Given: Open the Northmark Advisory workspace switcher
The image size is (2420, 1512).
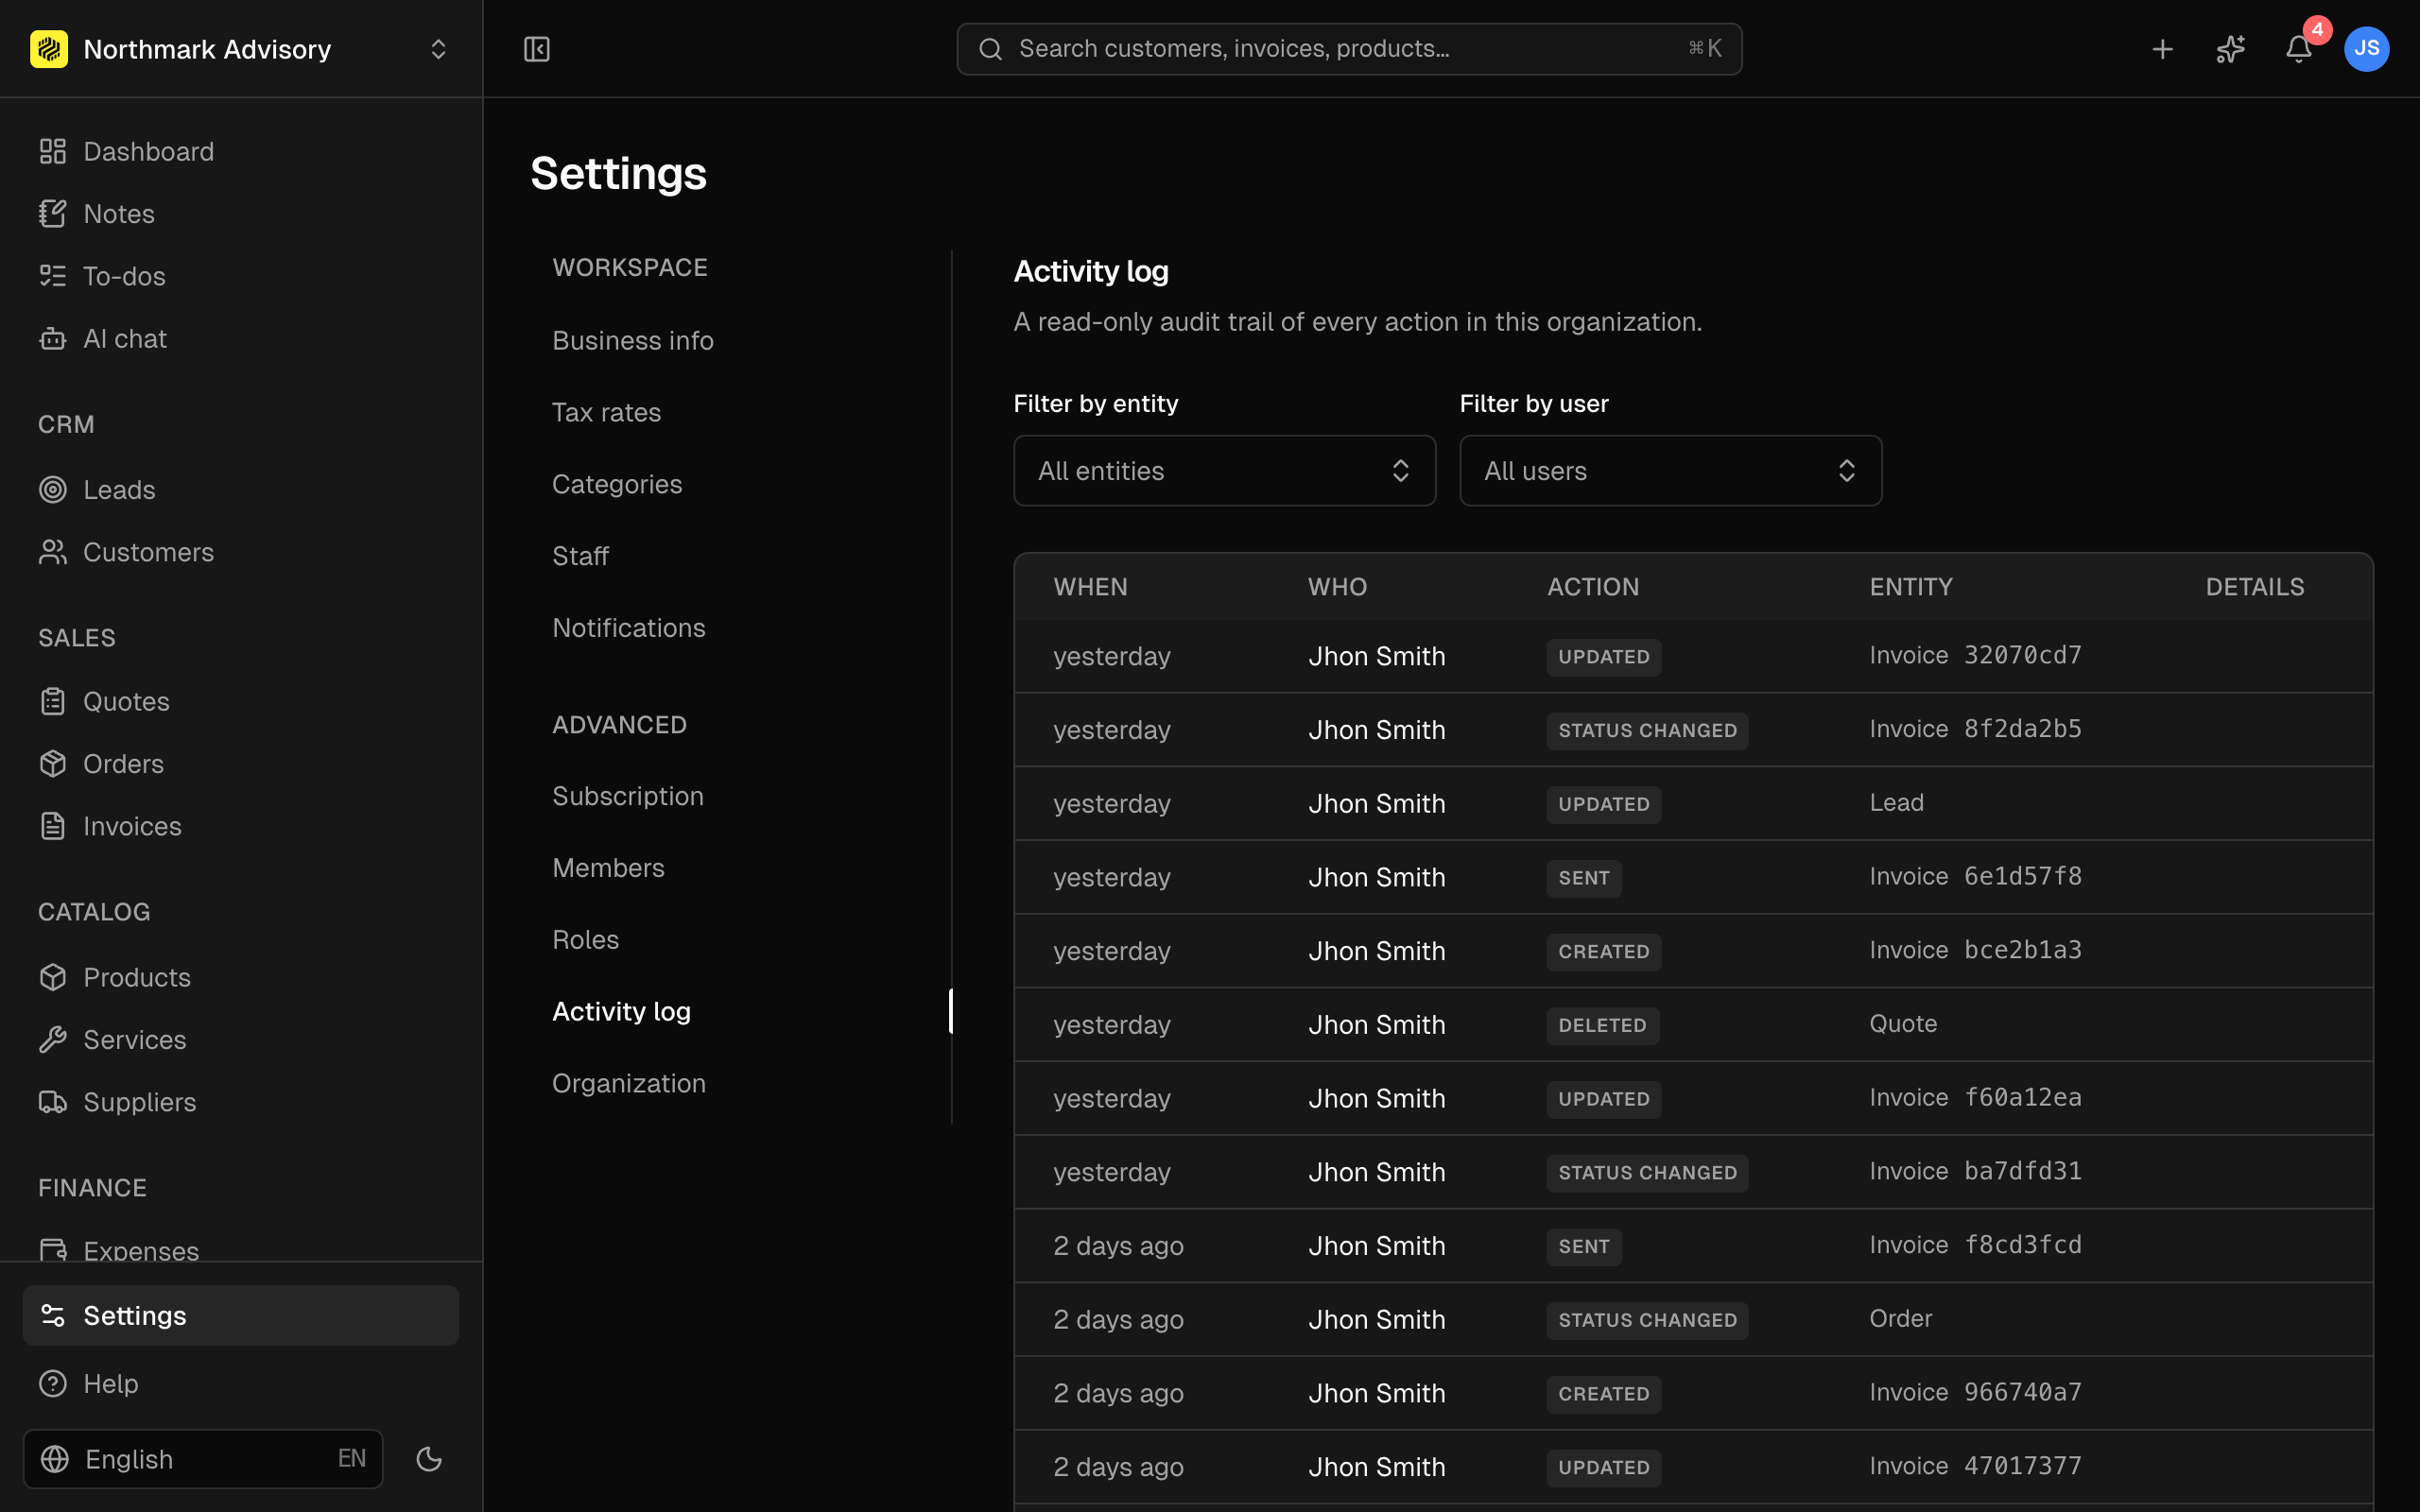Looking at the screenshot, I should click(240, 49).
